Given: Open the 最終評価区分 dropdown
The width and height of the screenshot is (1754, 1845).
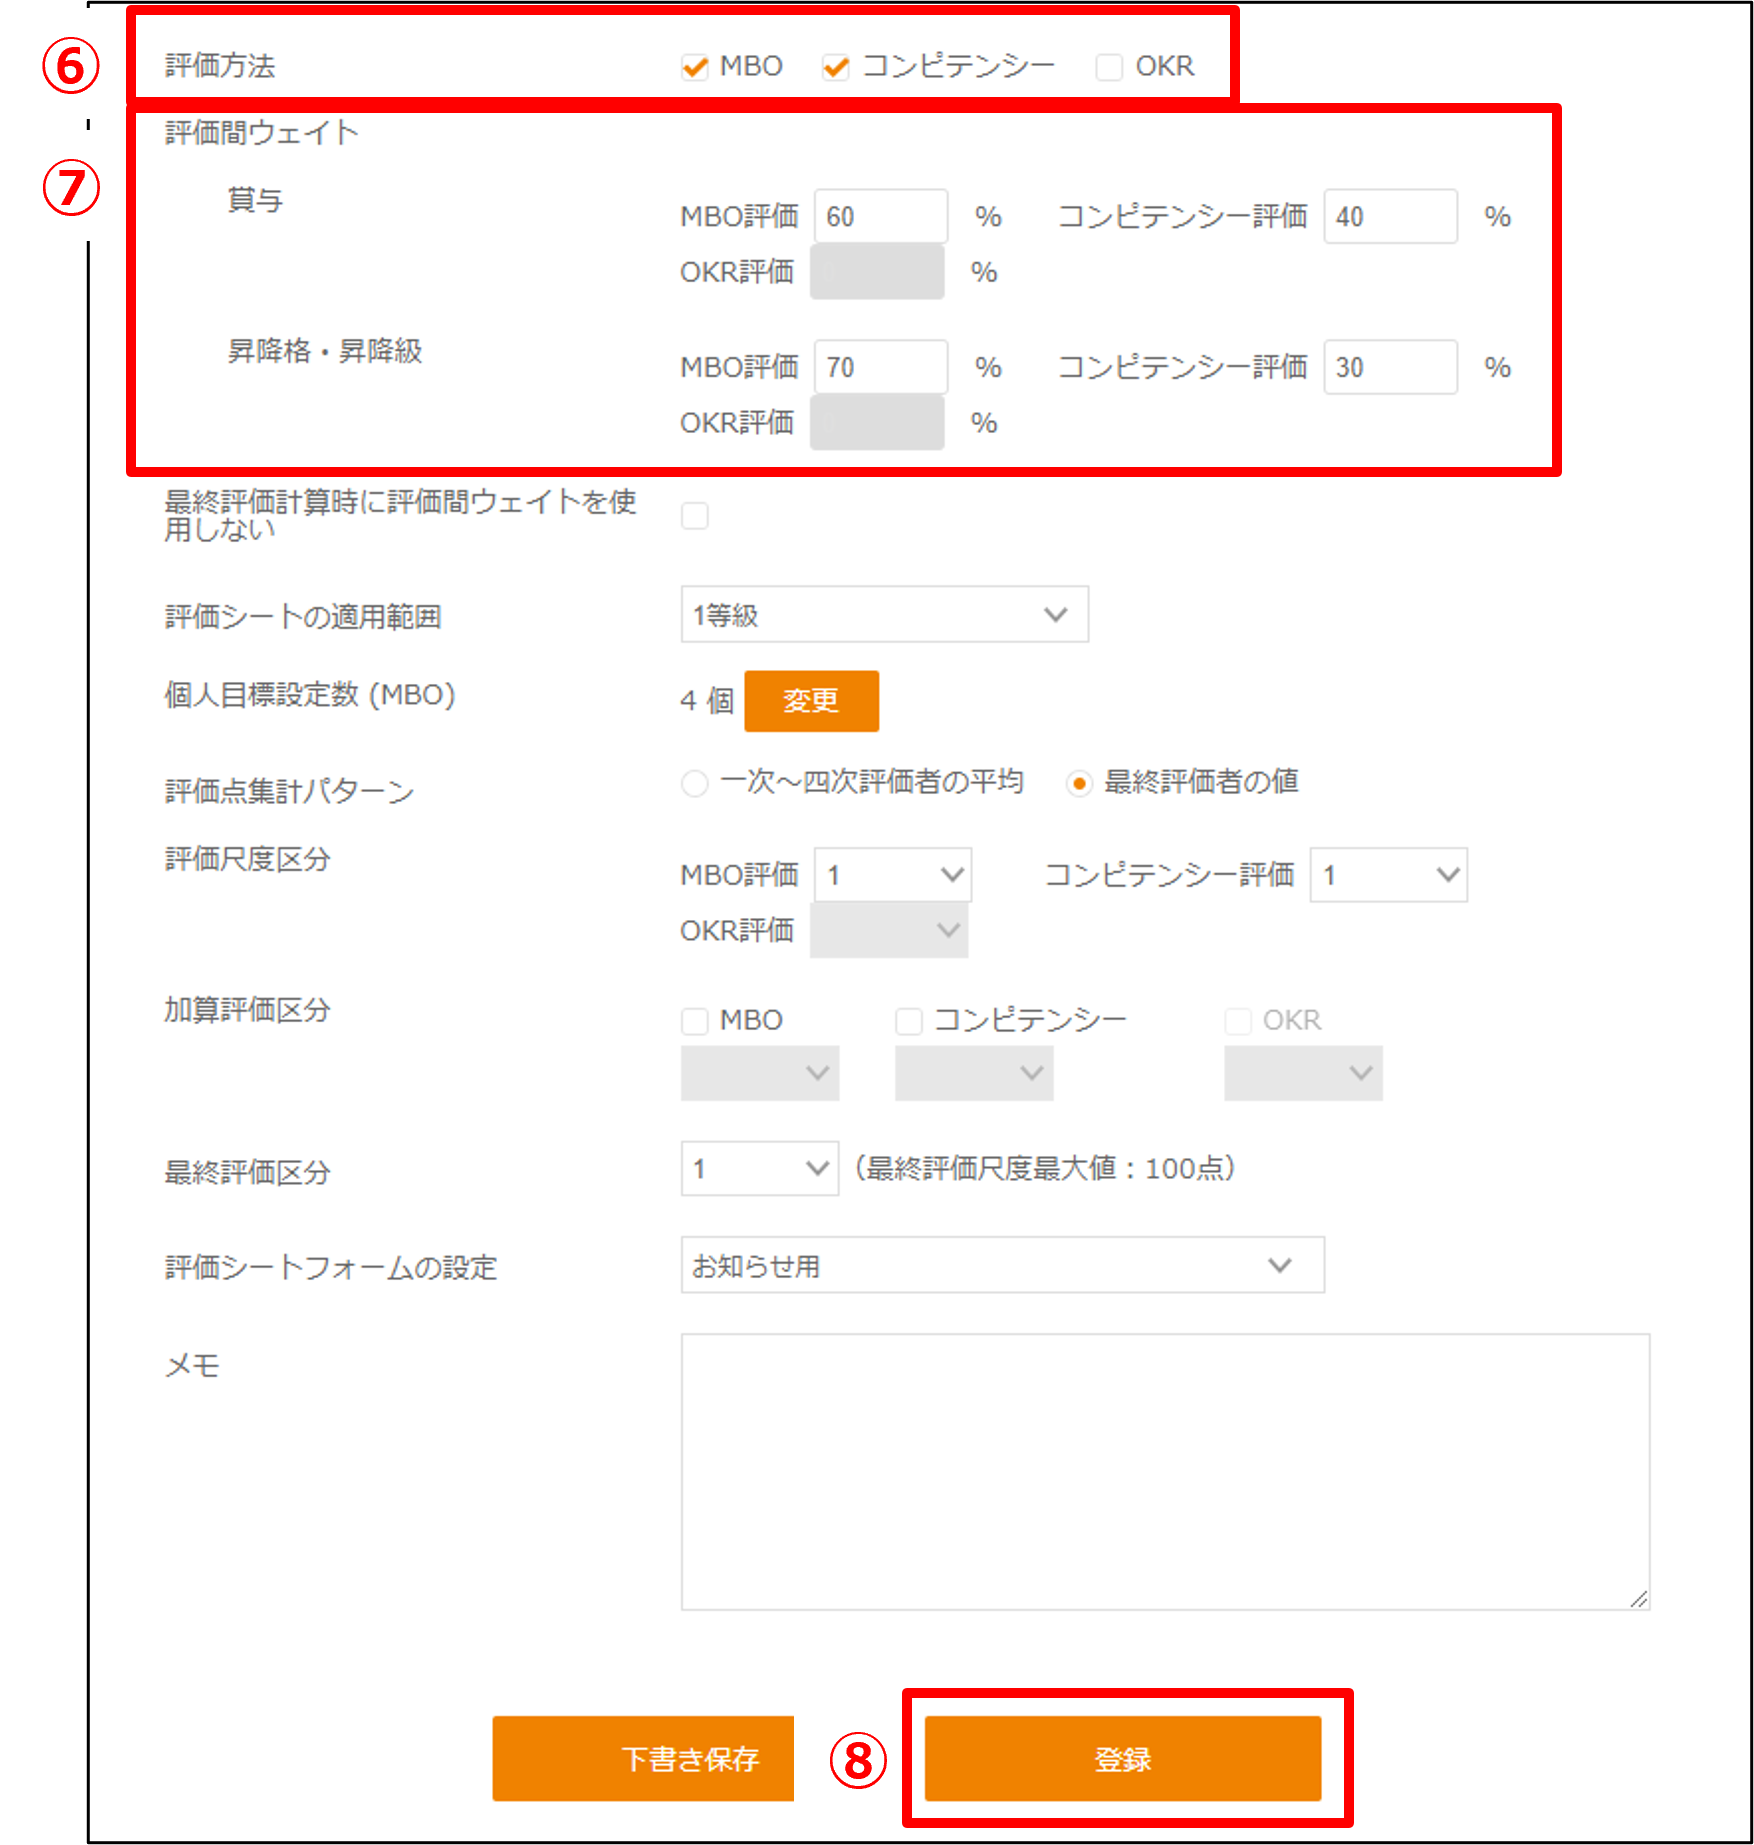Looking at the screenshot, I should pos(758,1166).
